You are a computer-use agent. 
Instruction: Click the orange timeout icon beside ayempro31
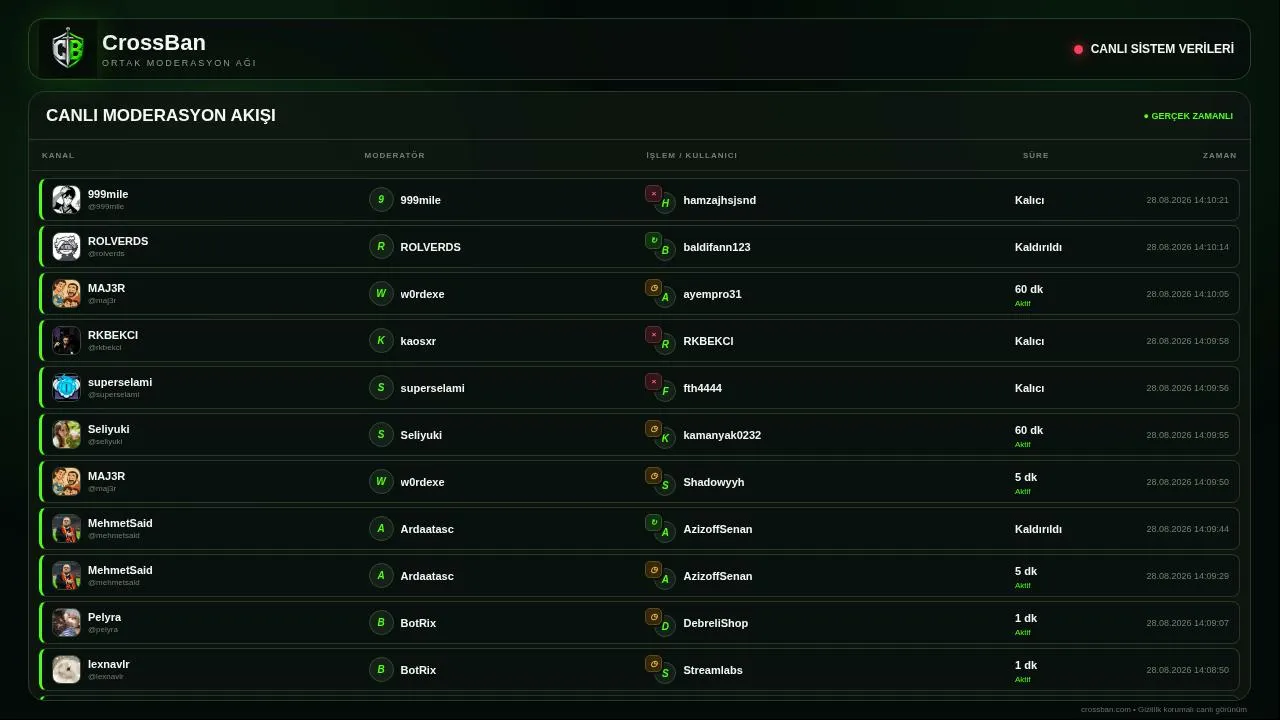click(x=653, y=288)
